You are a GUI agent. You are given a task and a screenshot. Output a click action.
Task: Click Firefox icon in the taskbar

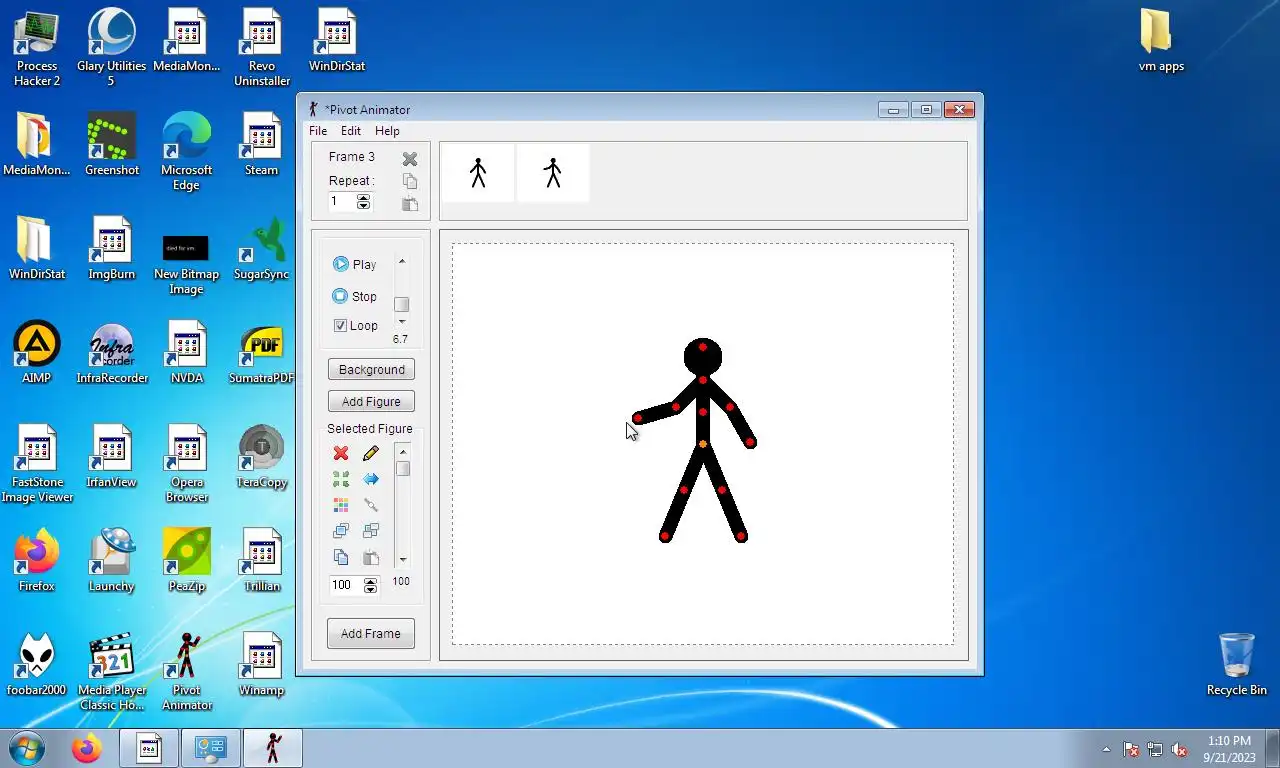(x=87, y=748)
